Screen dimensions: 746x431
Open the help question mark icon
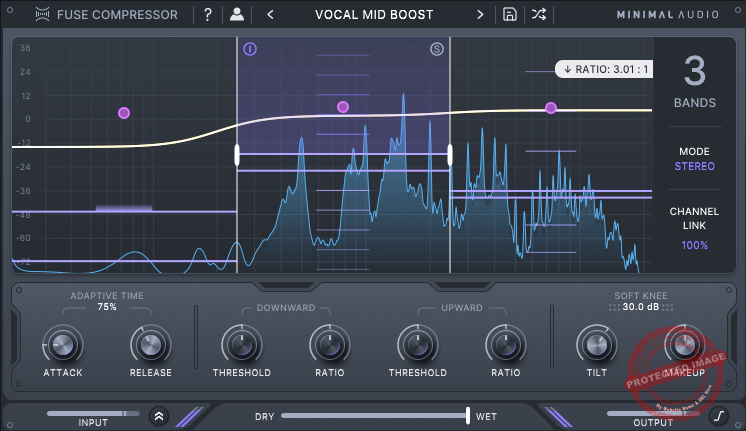click(x=207, y=15)
